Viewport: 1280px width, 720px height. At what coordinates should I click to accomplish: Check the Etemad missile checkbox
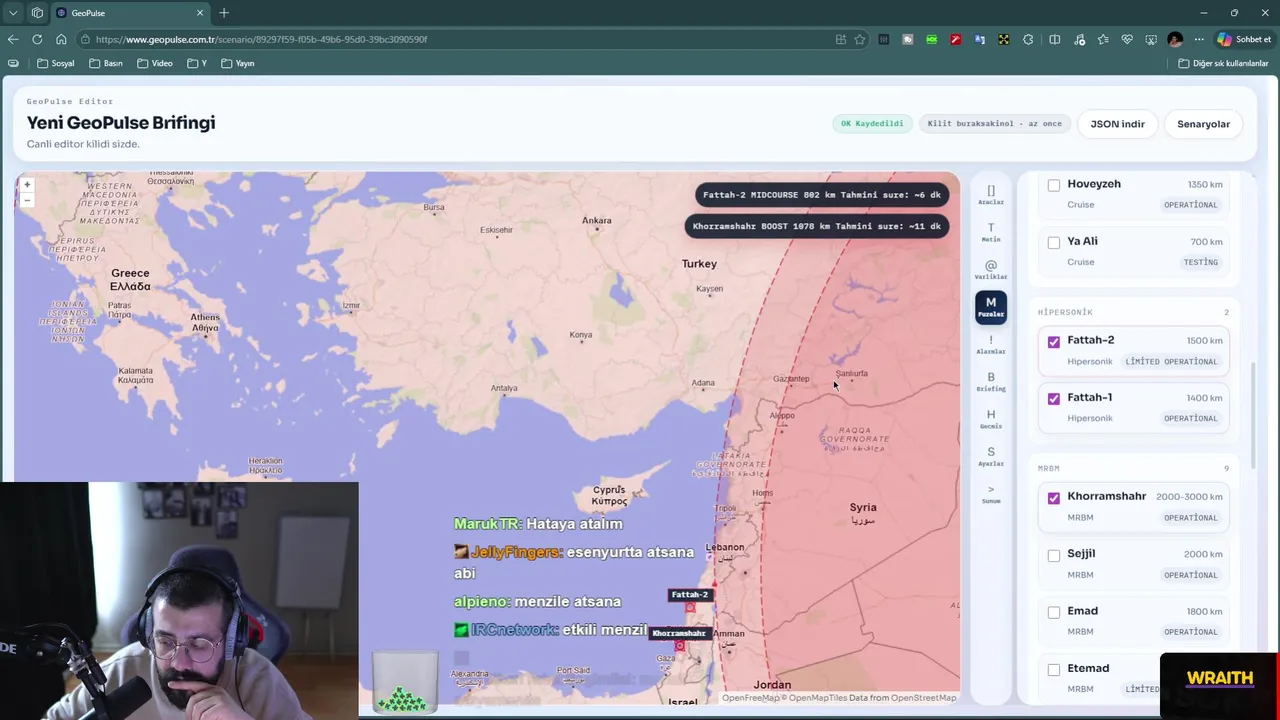tap(1054, 669)
